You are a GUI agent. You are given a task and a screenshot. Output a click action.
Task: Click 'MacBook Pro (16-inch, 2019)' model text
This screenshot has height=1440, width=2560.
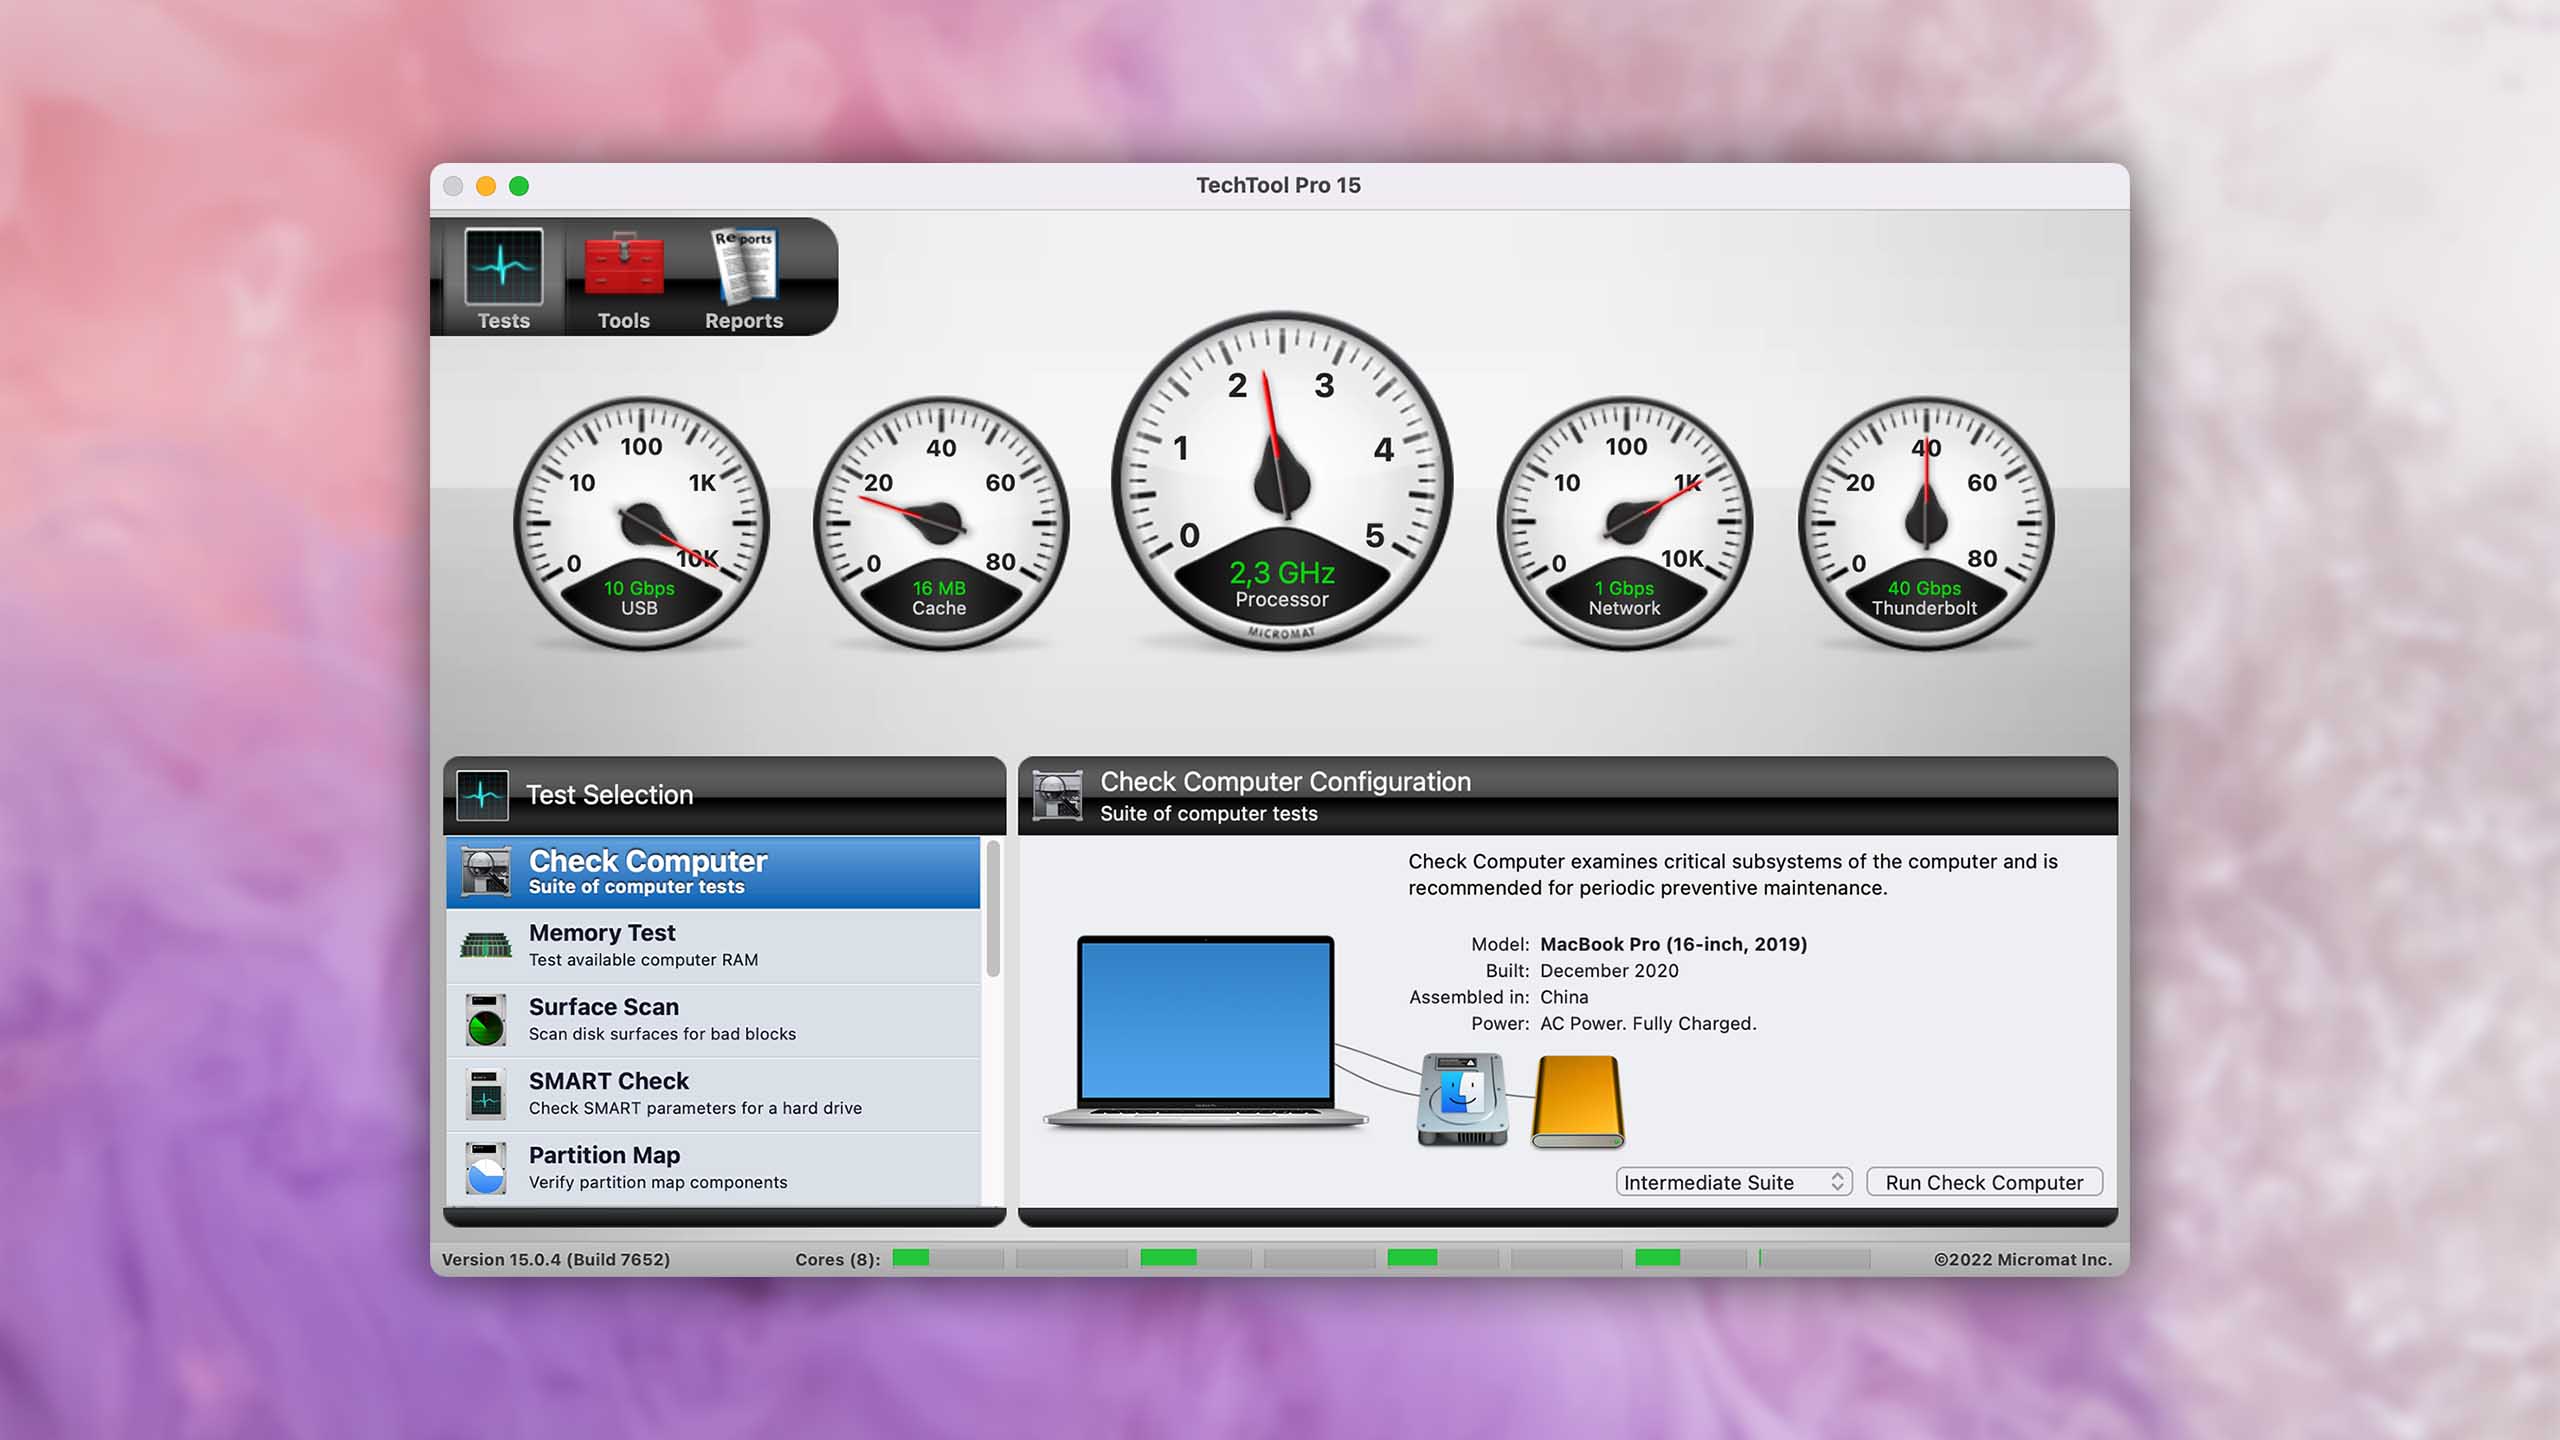point(1673,944)
